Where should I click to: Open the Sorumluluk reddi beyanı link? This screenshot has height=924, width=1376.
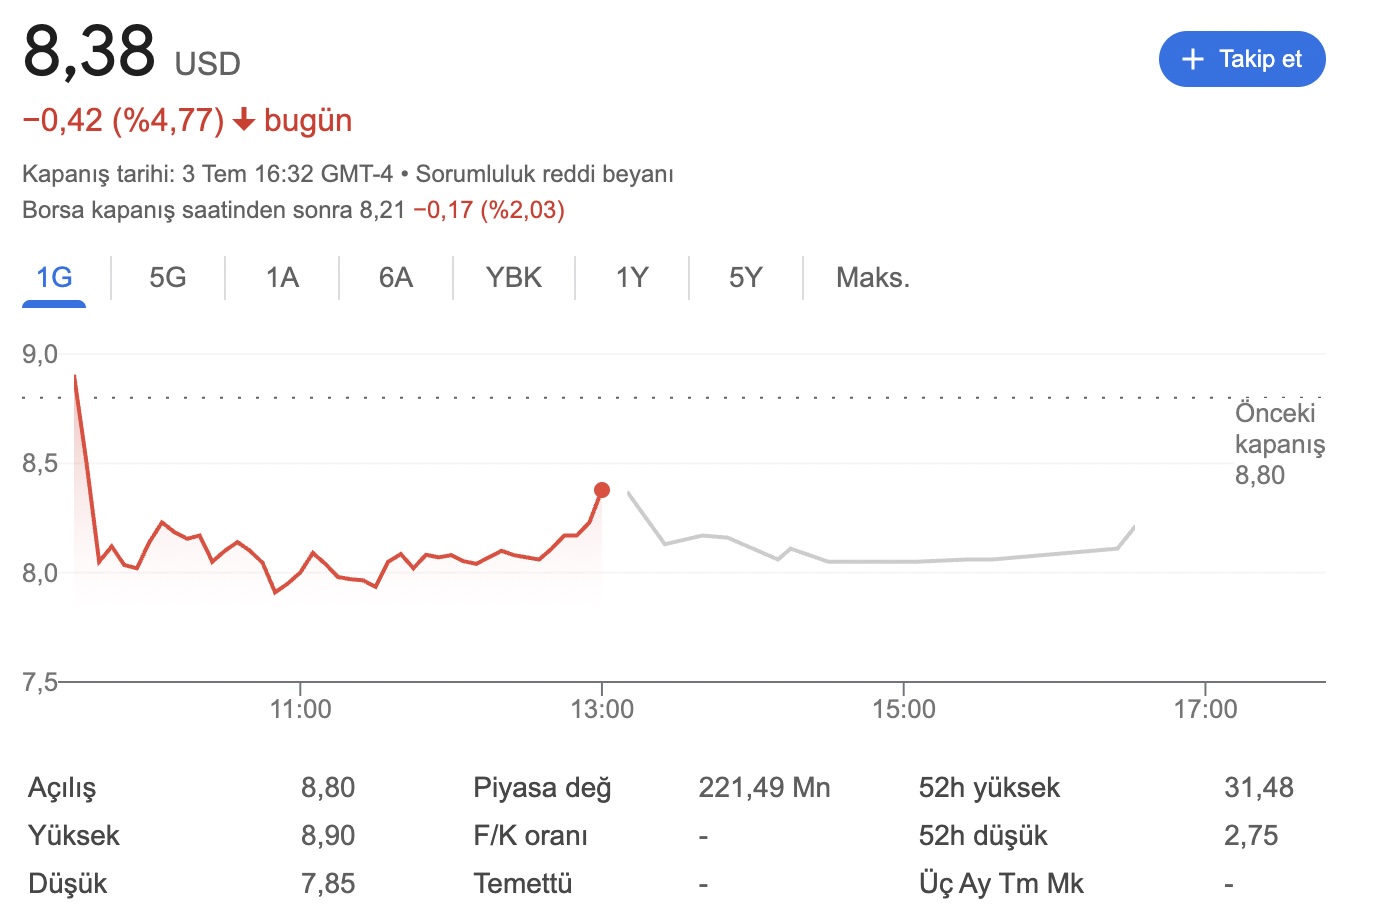544,174
